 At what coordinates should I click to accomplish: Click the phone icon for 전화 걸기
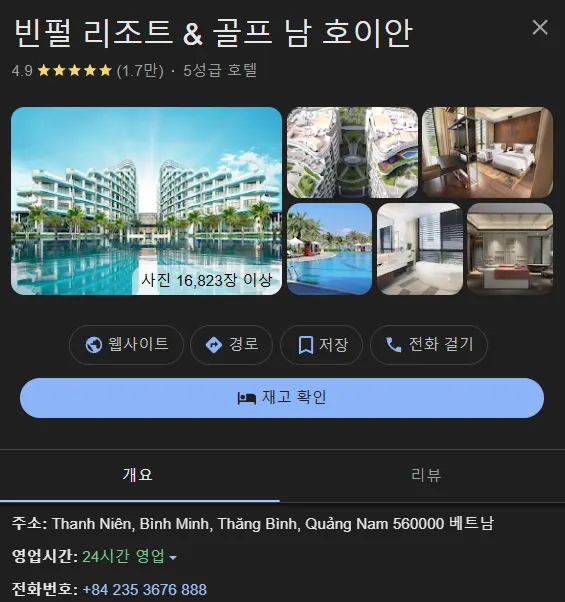(x=393, y=345)
